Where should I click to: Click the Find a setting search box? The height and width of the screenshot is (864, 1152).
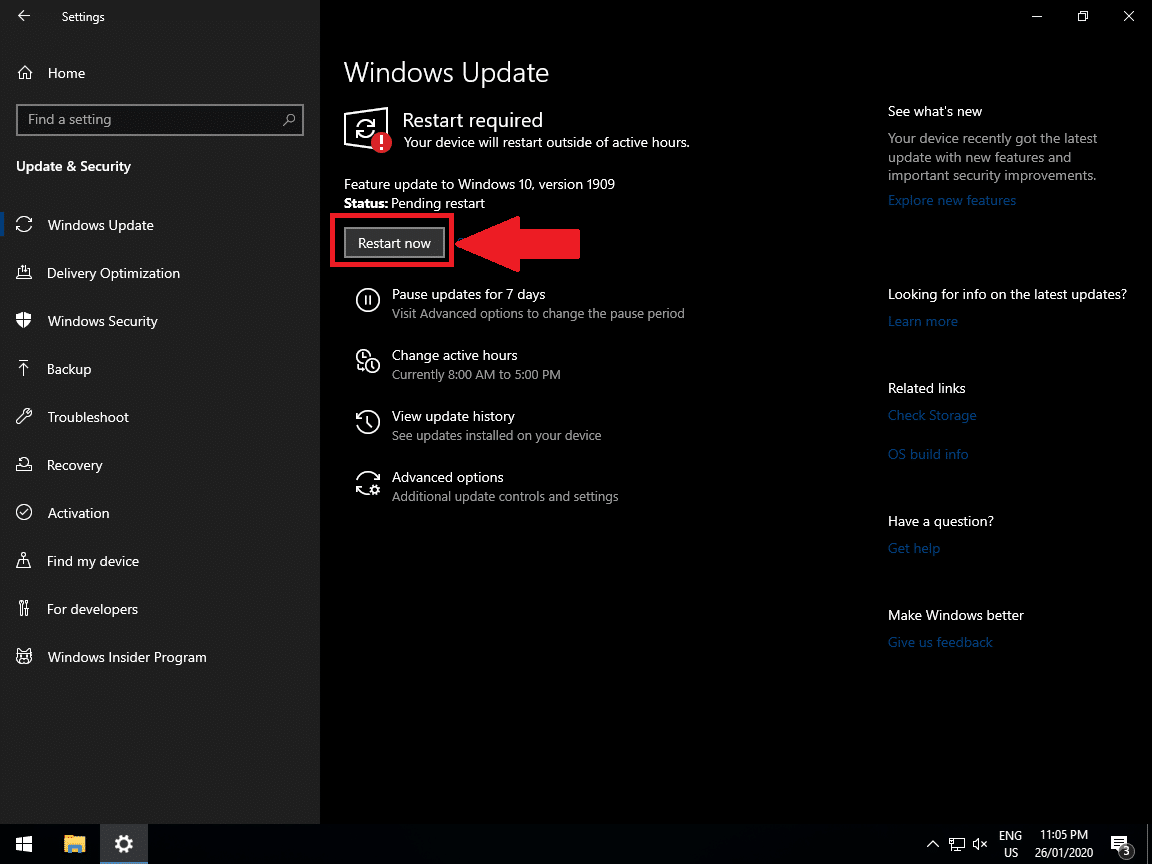pyautogui.click(x=159, y=120)
